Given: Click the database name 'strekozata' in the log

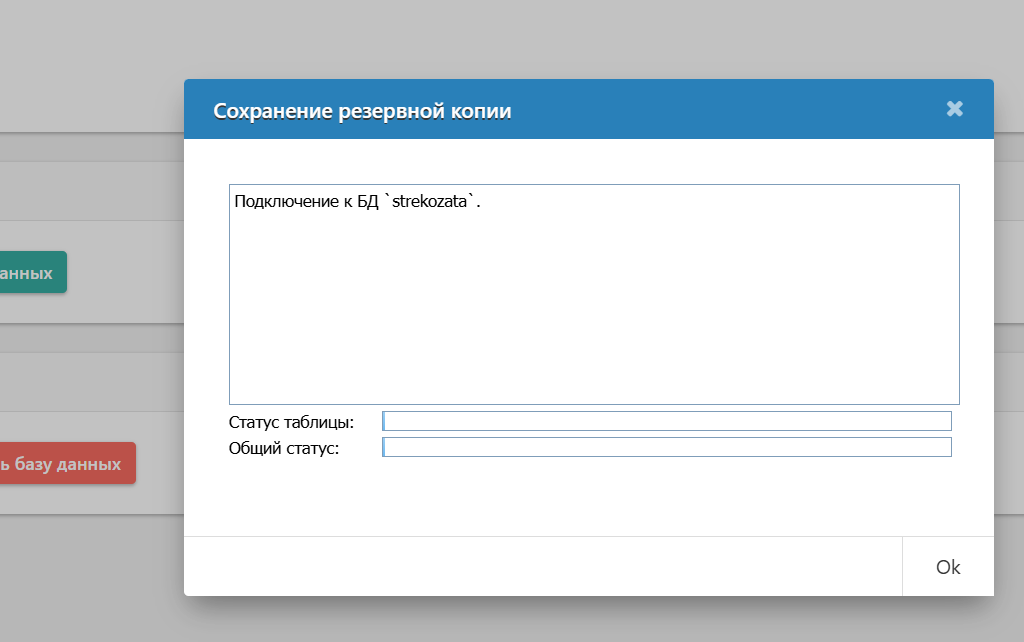Looking at the screenshot, I should click(430, 201).
